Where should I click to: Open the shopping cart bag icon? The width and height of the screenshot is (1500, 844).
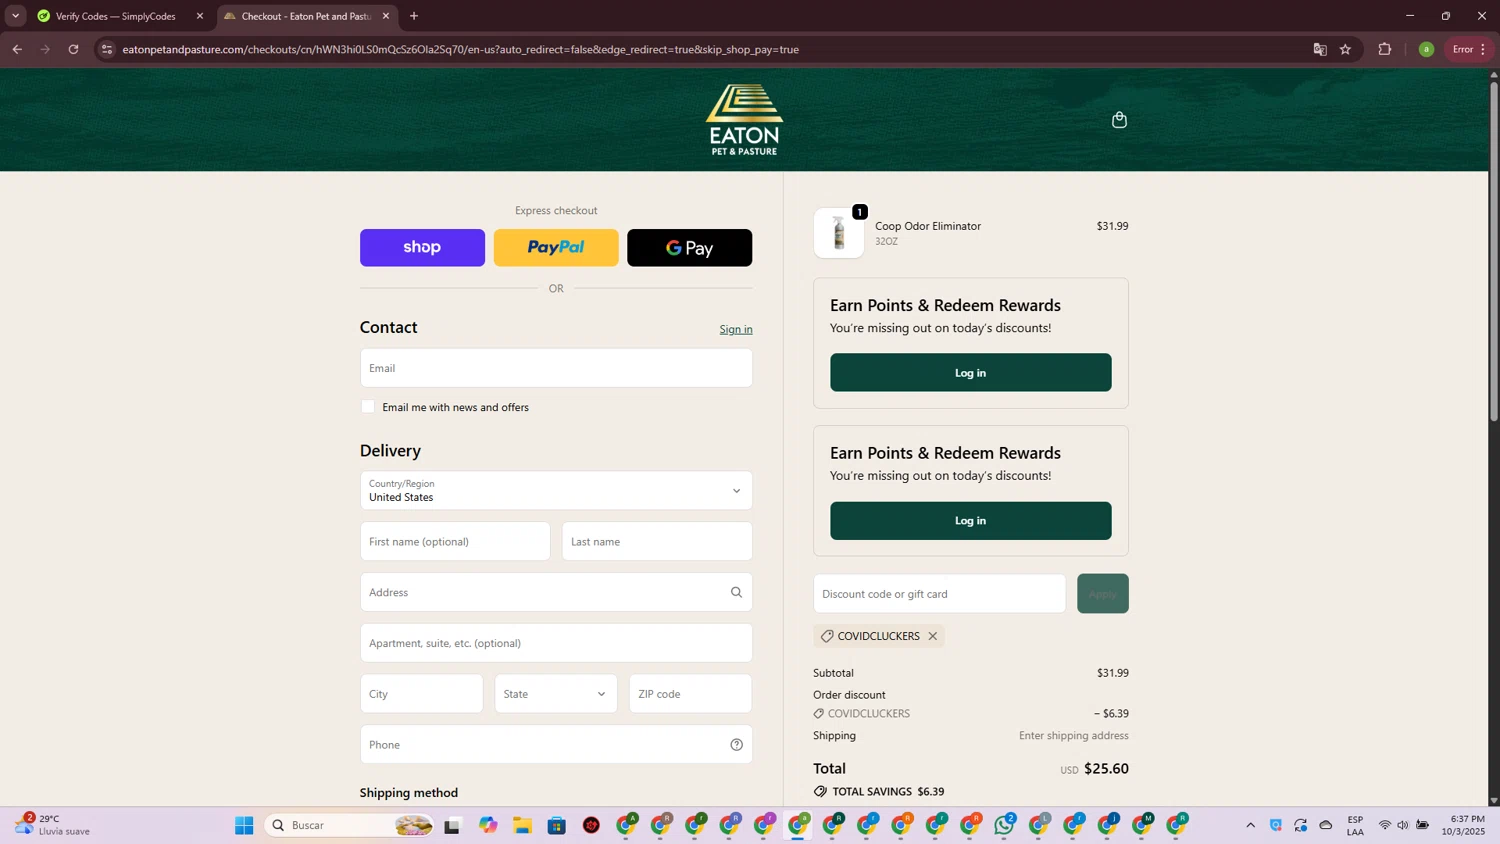tap(1119, 120)
